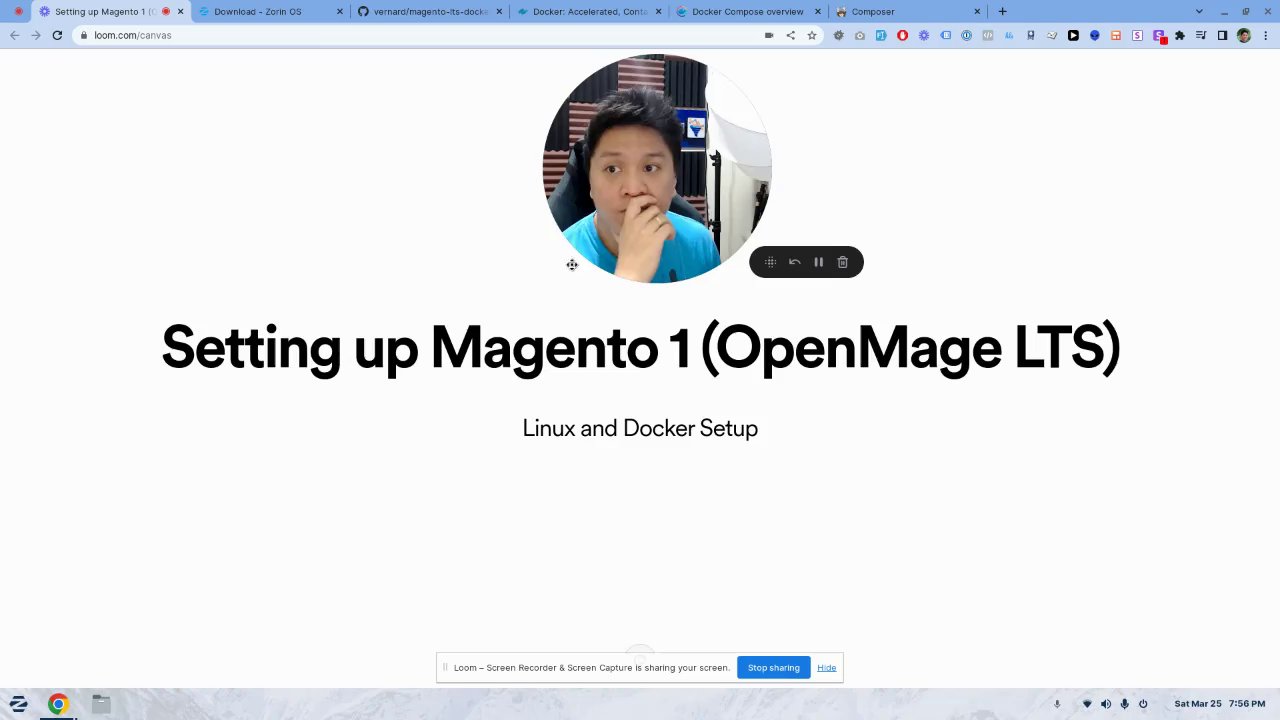Open Chrome from the taskbar

(58, 704)
